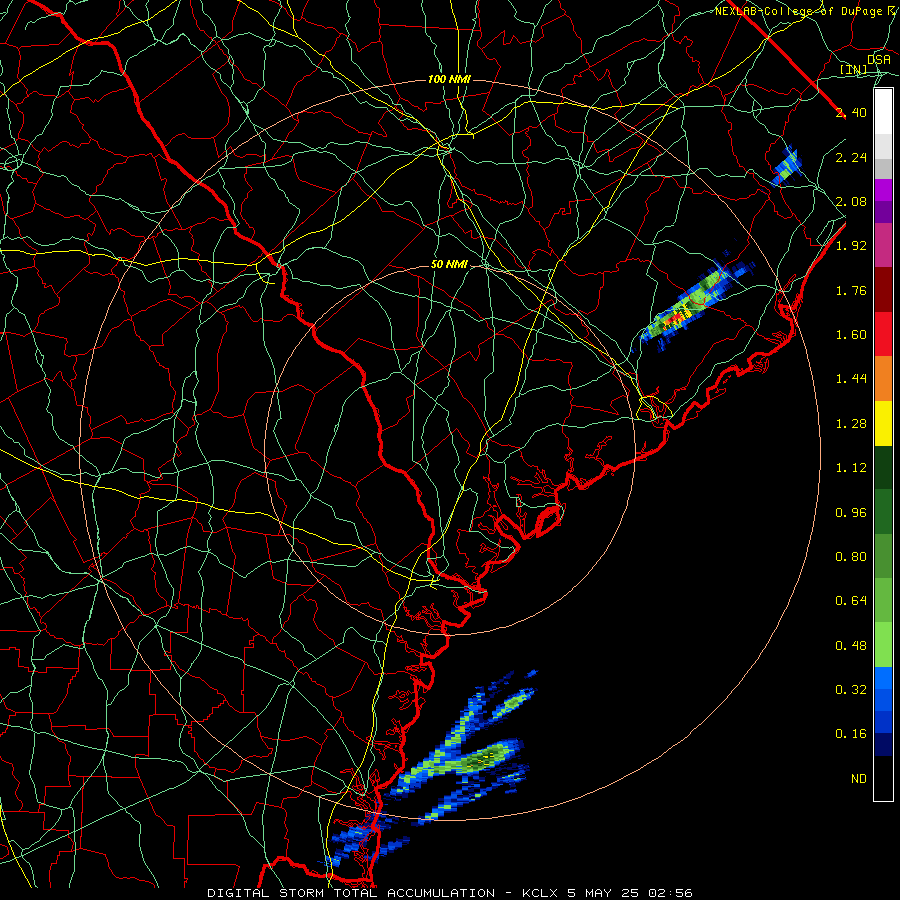Click the DSA product label
This screenshot has width=900, height=900.
[x=879, y=60]
